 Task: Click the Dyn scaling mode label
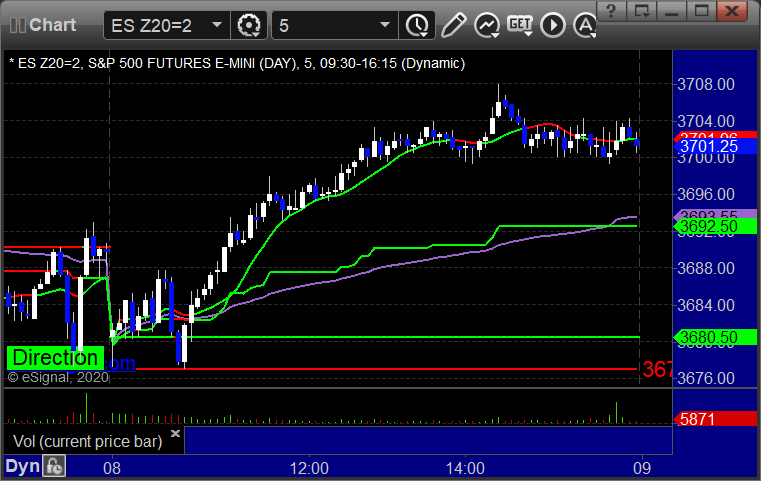coord(22,466)
